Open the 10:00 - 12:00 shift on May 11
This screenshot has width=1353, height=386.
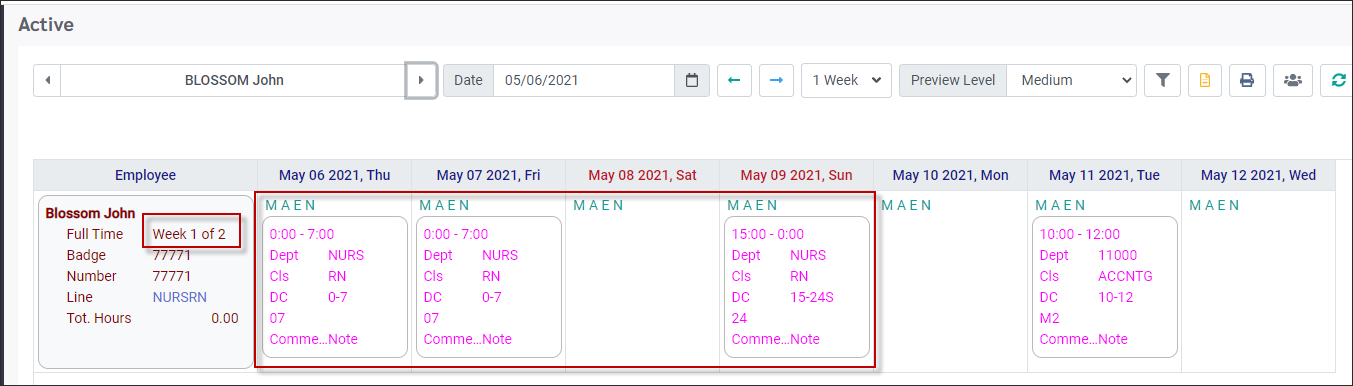tap(1105, 287)
